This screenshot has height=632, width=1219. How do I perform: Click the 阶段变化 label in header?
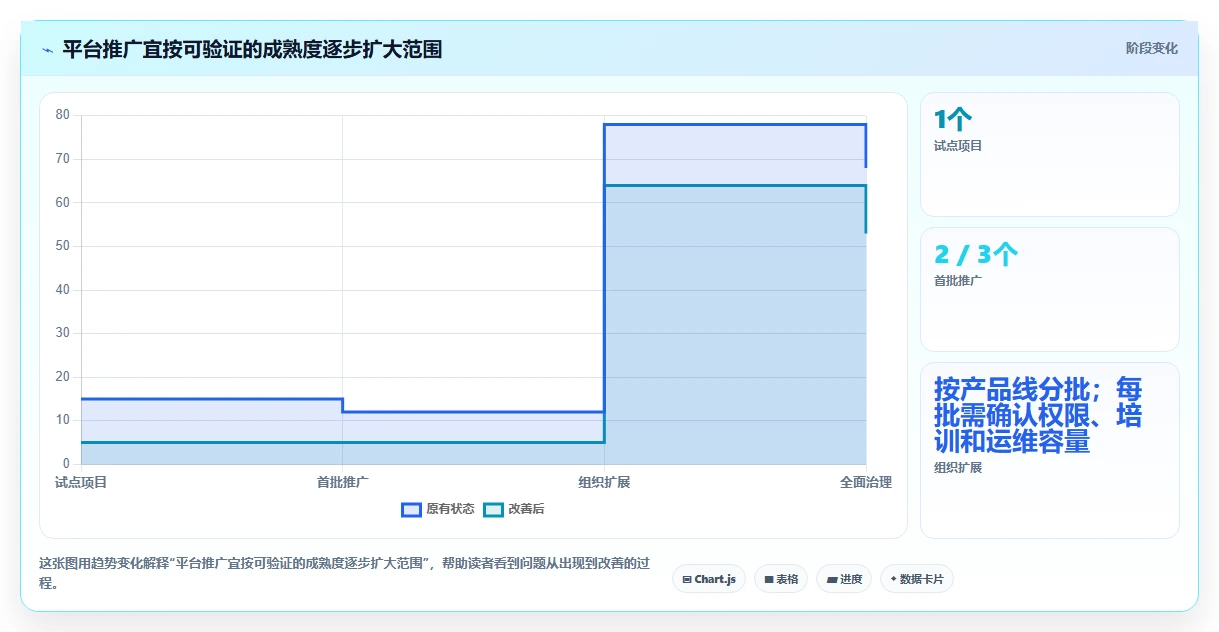tap(1151, 48)
